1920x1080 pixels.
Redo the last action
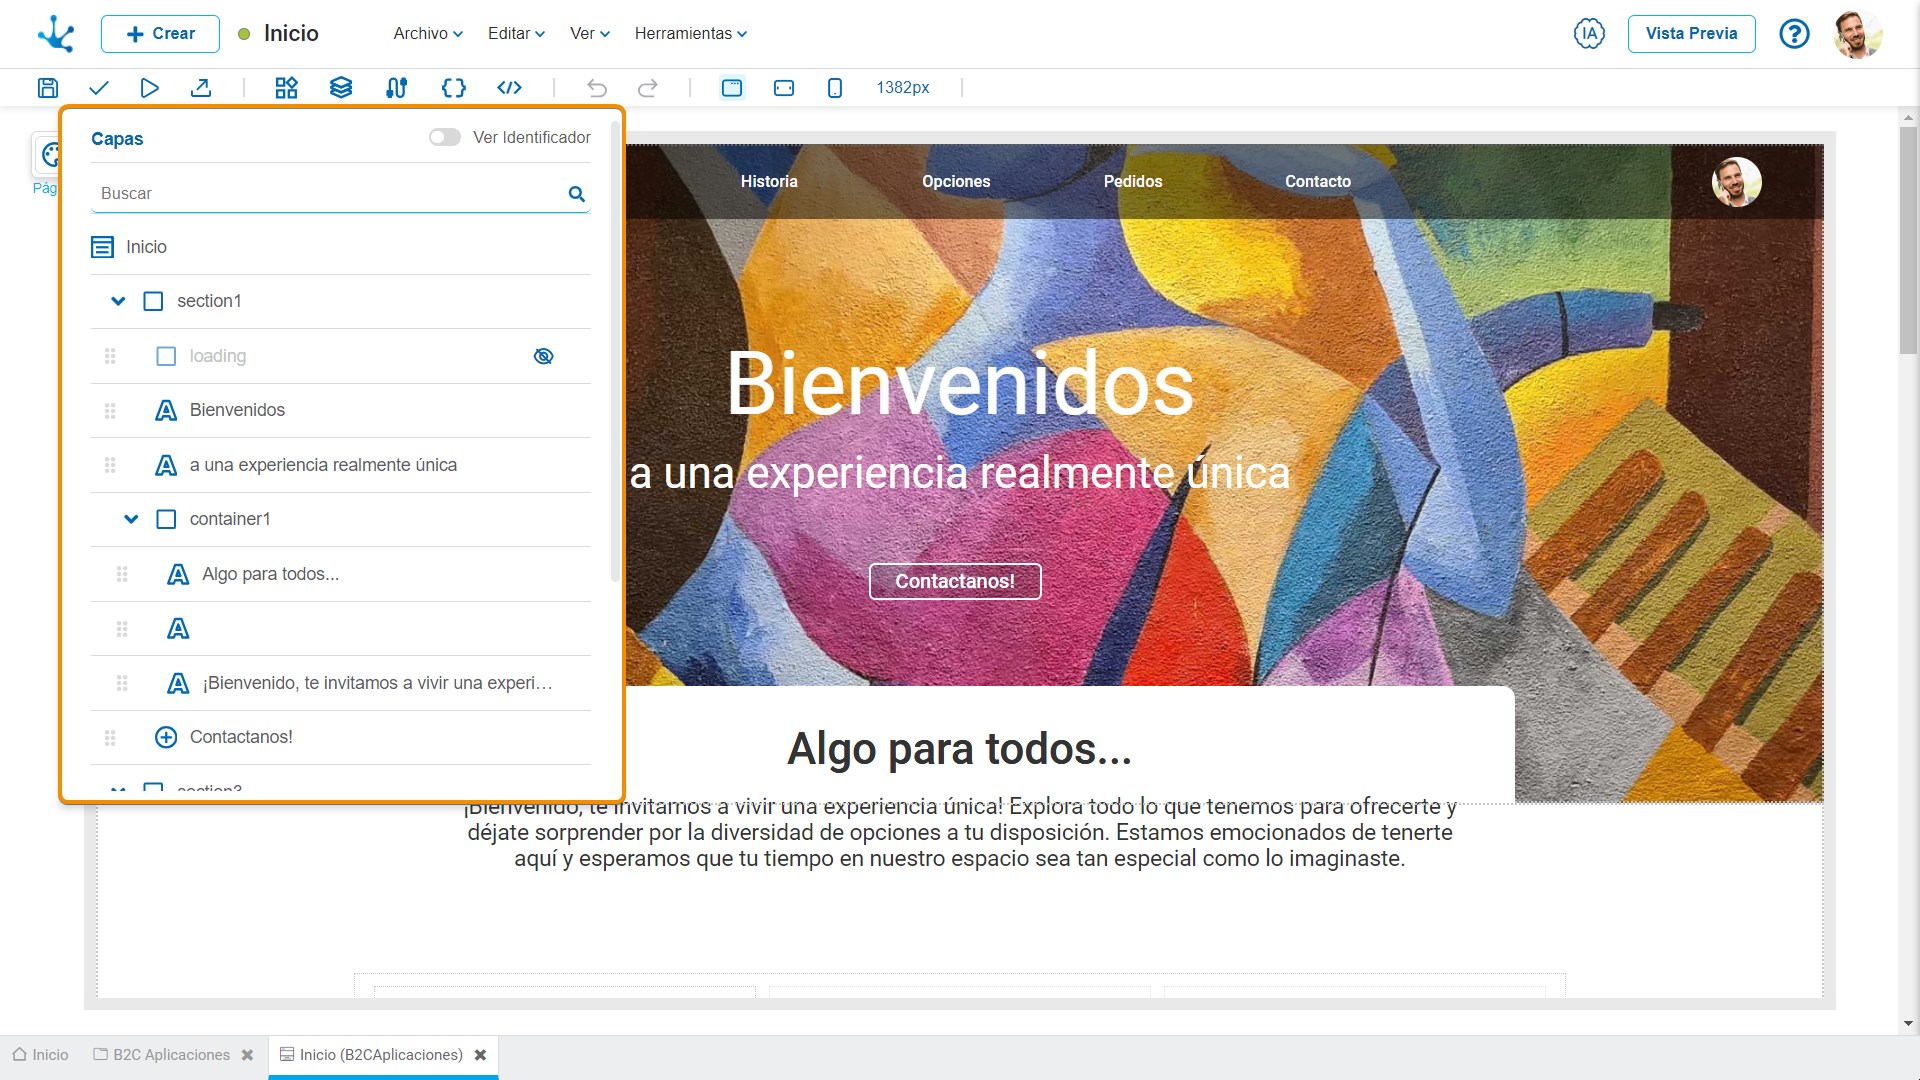[648, 88]
